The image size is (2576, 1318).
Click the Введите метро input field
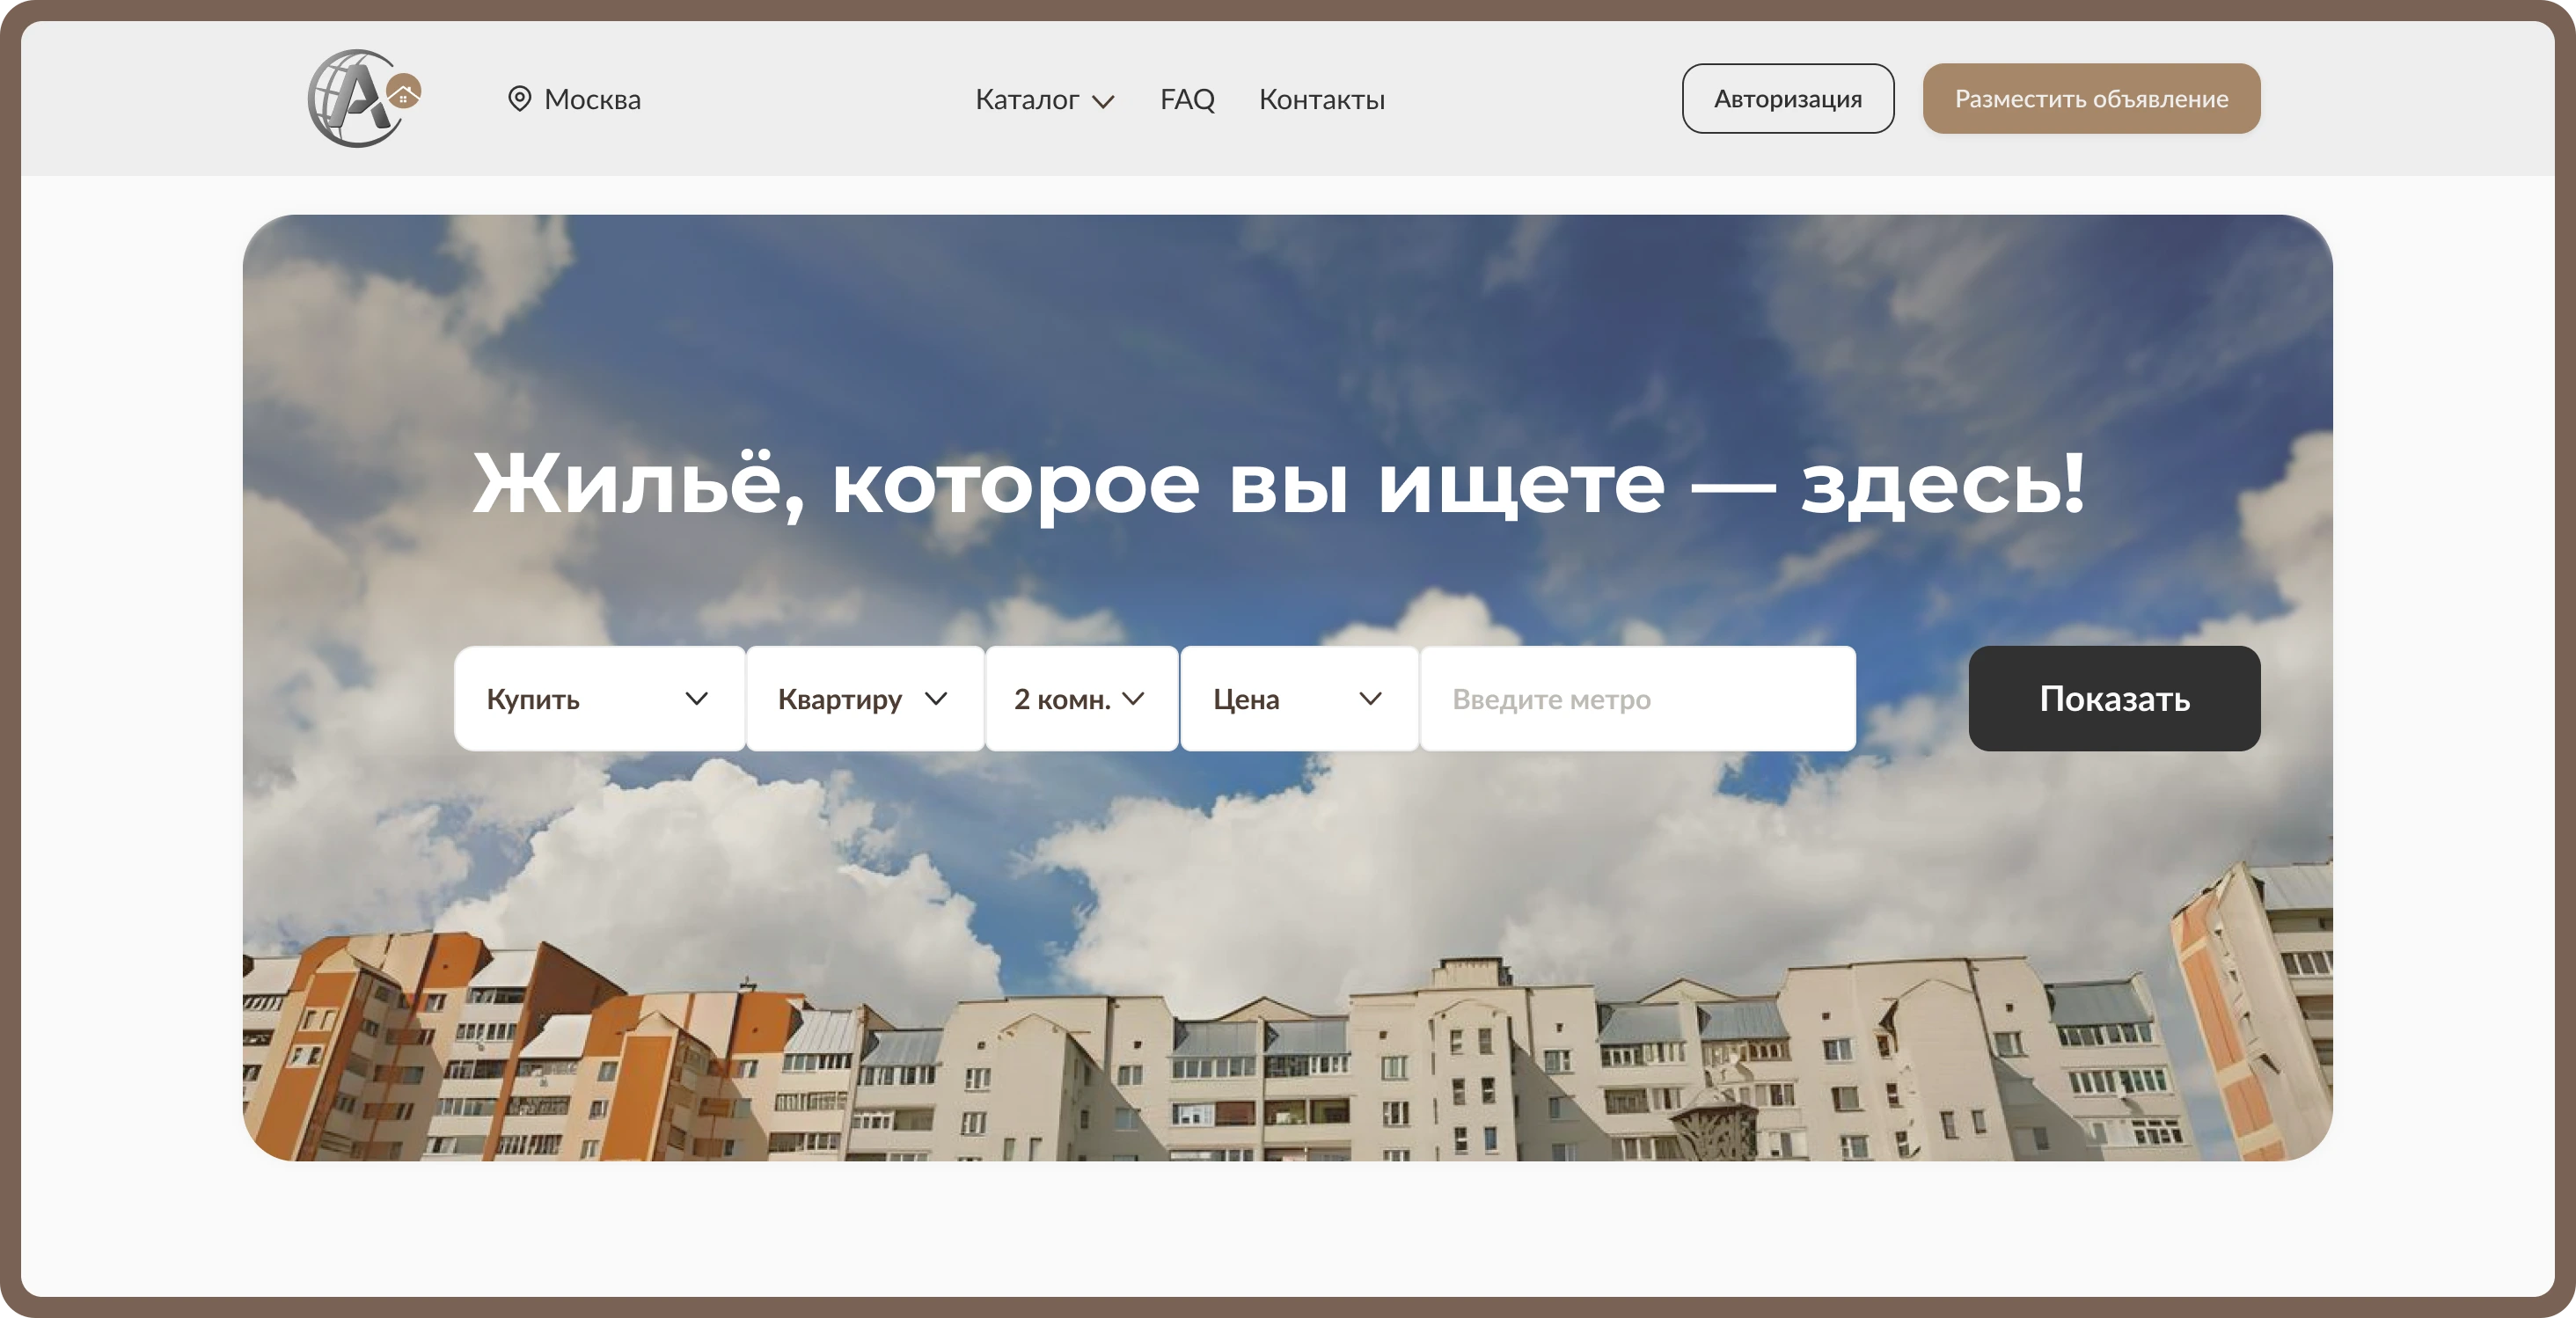point(1637,698)
